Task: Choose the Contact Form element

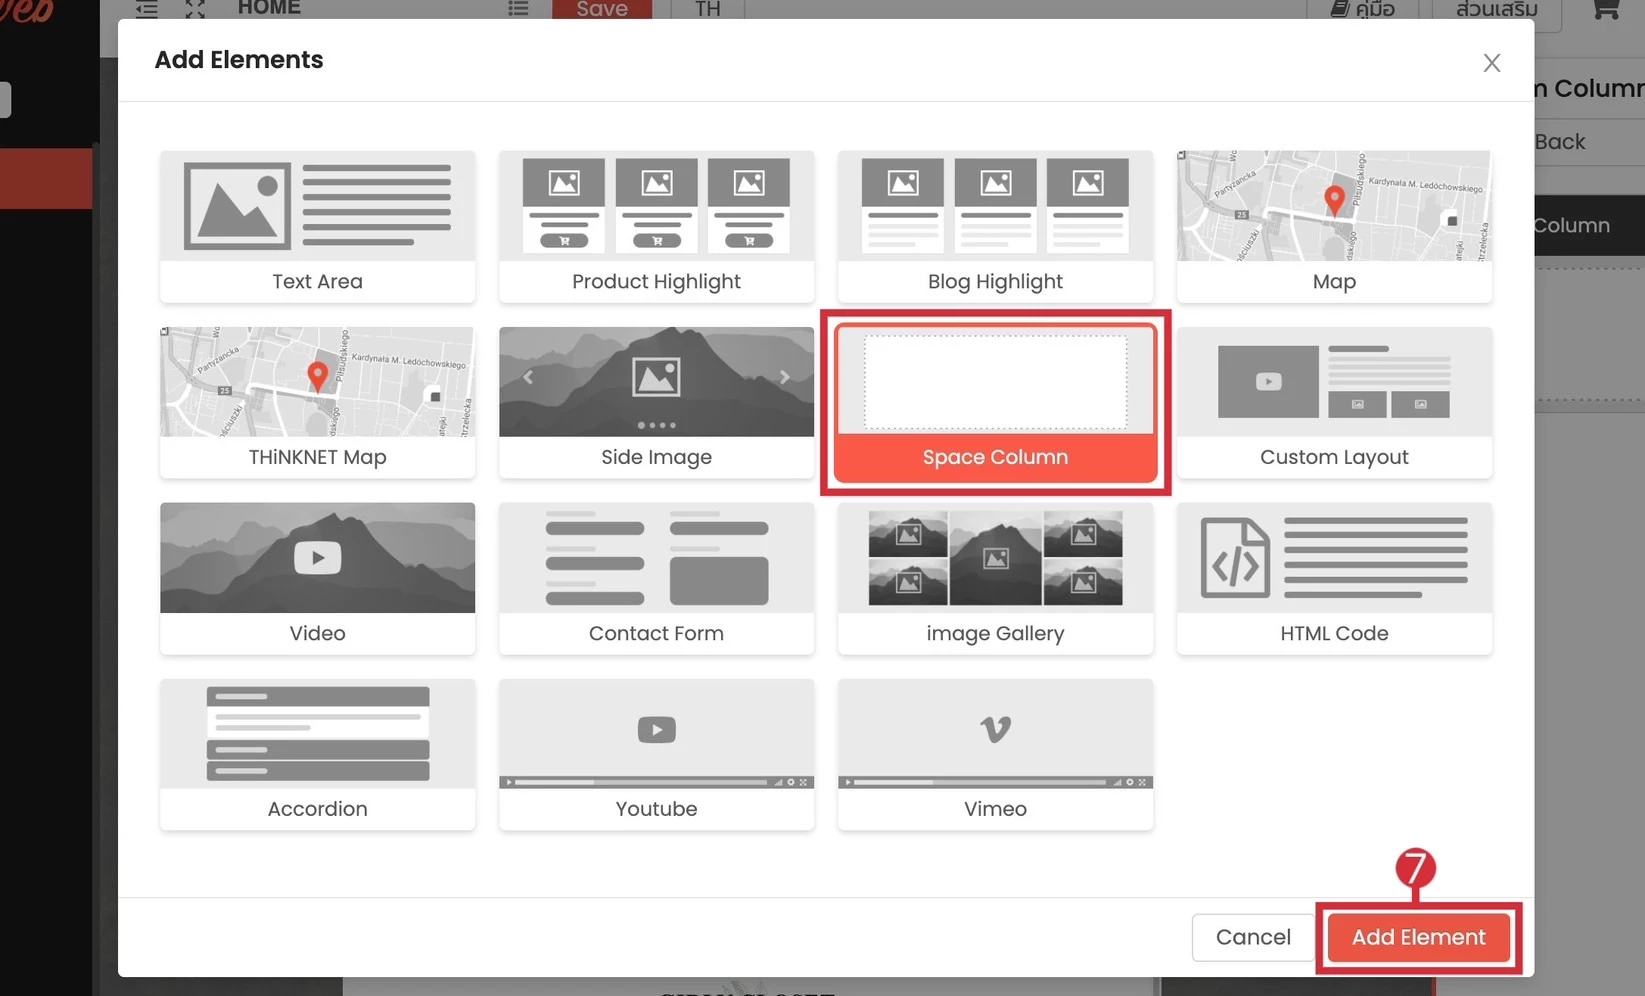Action: 656,578
